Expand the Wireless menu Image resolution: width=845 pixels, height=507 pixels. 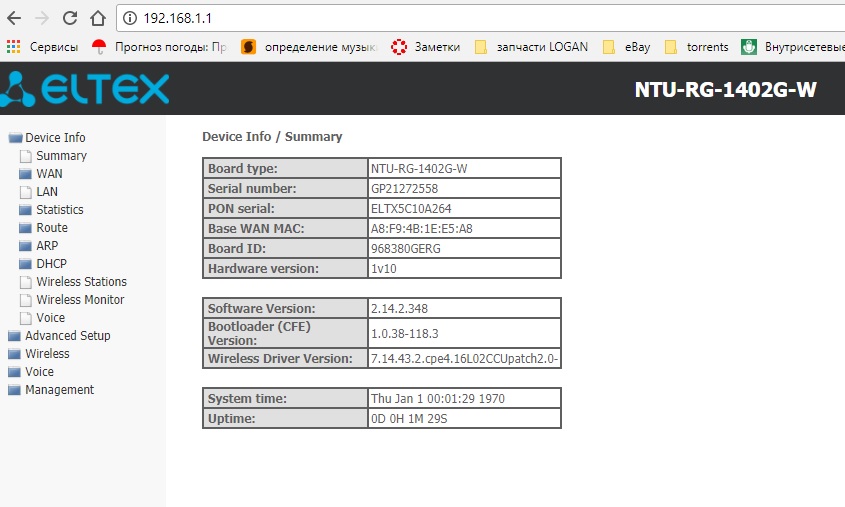(47, 353)
